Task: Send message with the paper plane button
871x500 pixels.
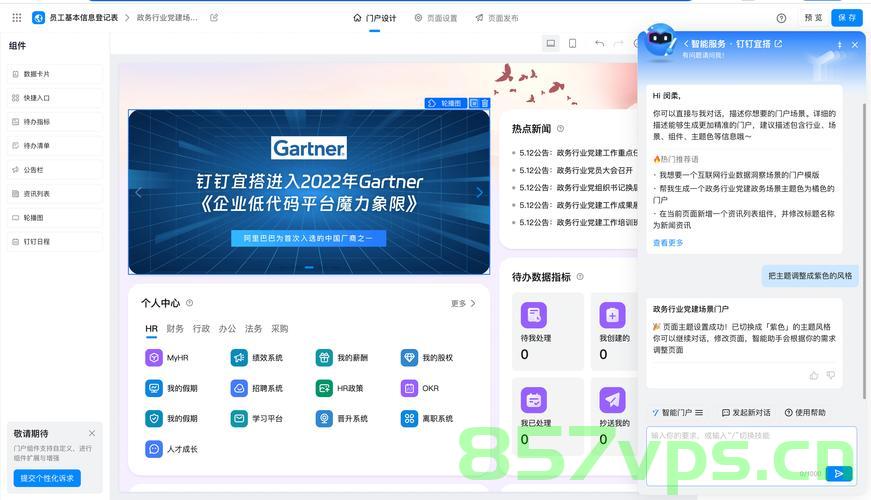Action: point(839,473)
